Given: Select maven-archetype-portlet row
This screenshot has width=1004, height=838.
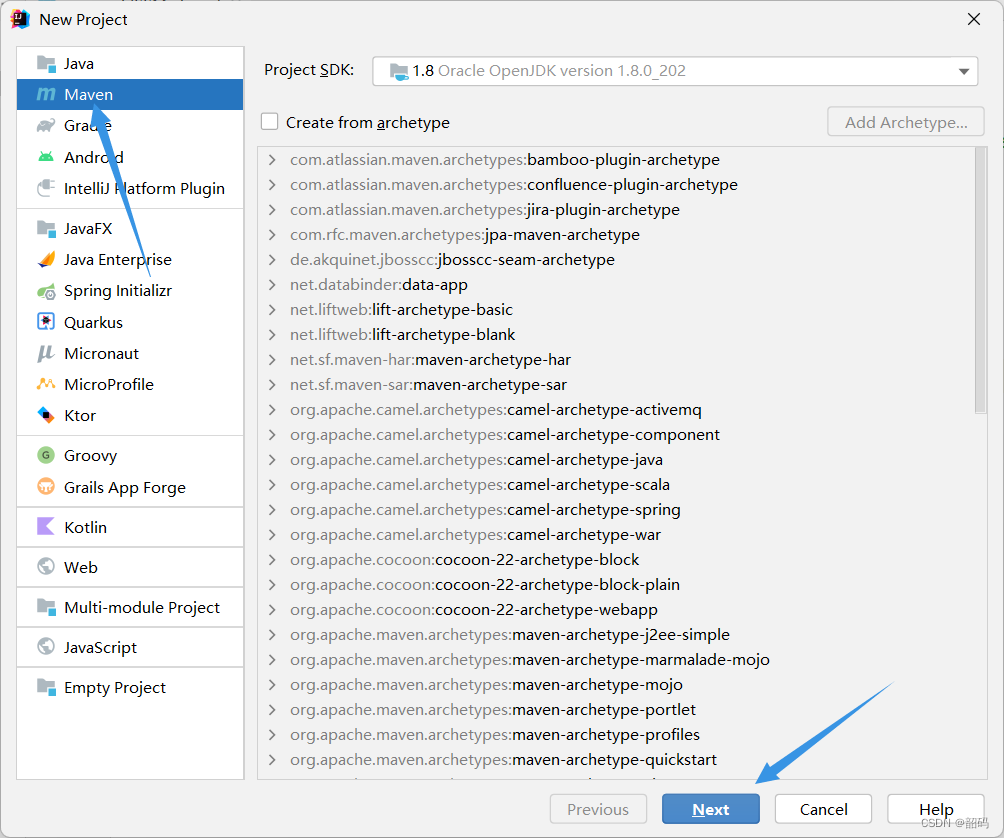Looking at the screenshot, I should coord(616,709).
